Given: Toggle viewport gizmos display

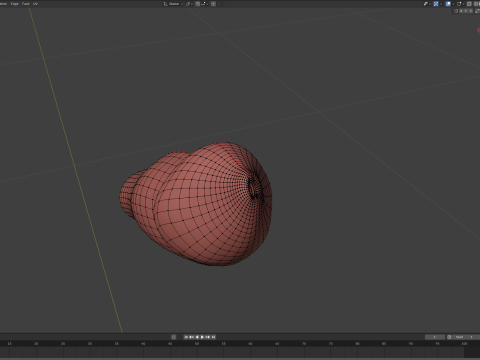Looking at the screenshot, I should (436, 4).
